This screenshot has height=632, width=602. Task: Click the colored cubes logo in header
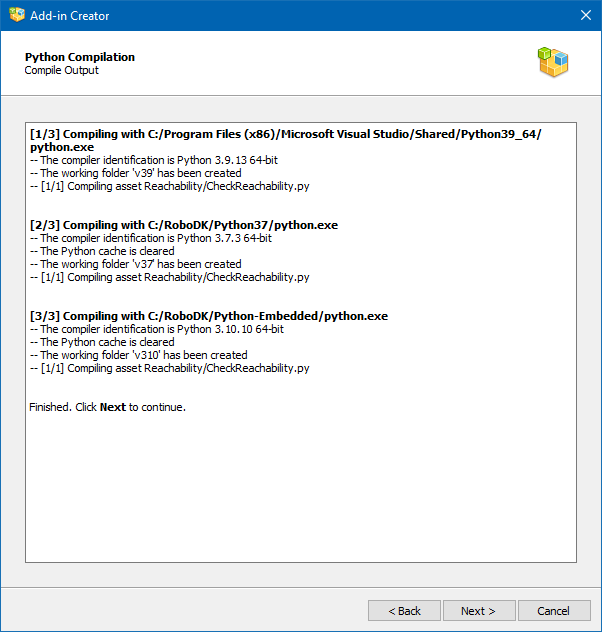[553, 63]
